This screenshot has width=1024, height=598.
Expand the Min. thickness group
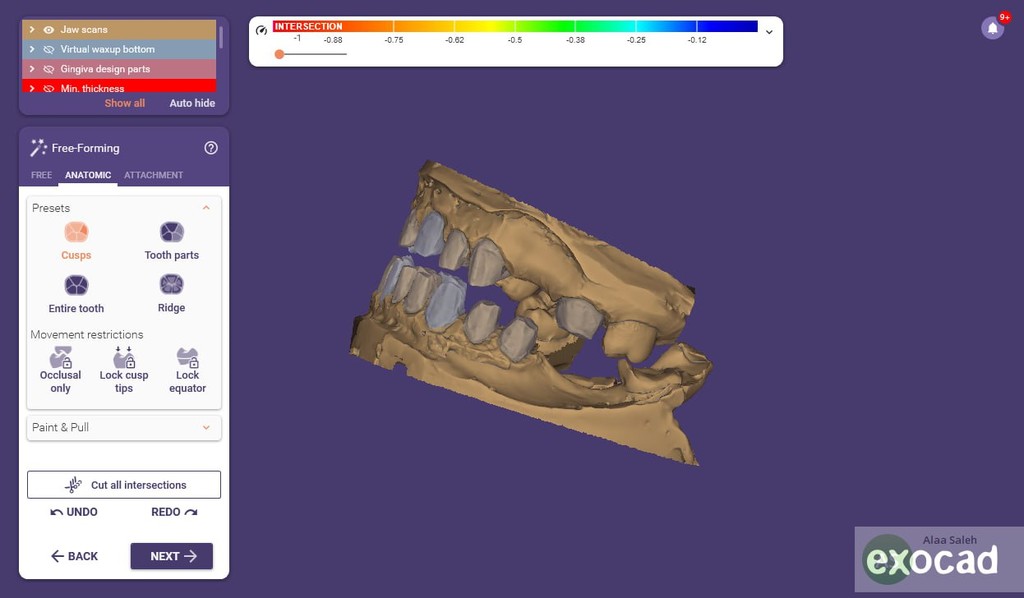coord(31,88)
